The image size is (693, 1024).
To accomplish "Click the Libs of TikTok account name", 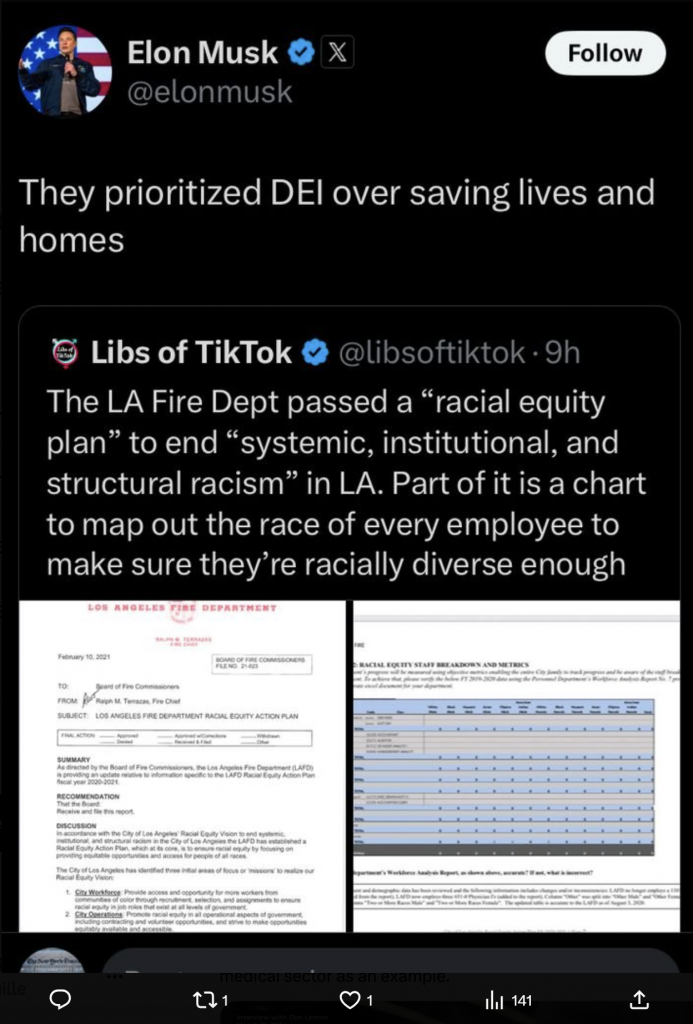I will pyautogui.click(x=192, y=353).
